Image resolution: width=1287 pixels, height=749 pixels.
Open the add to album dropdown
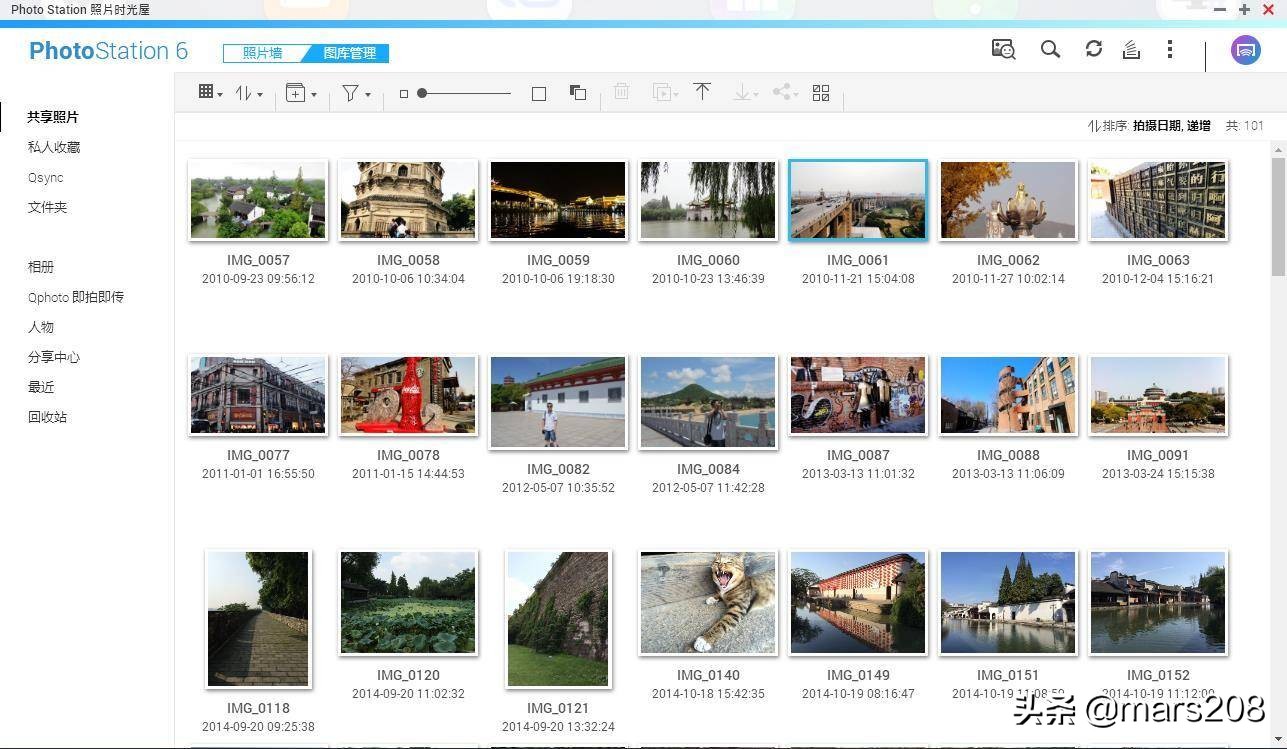click(301, 93)
